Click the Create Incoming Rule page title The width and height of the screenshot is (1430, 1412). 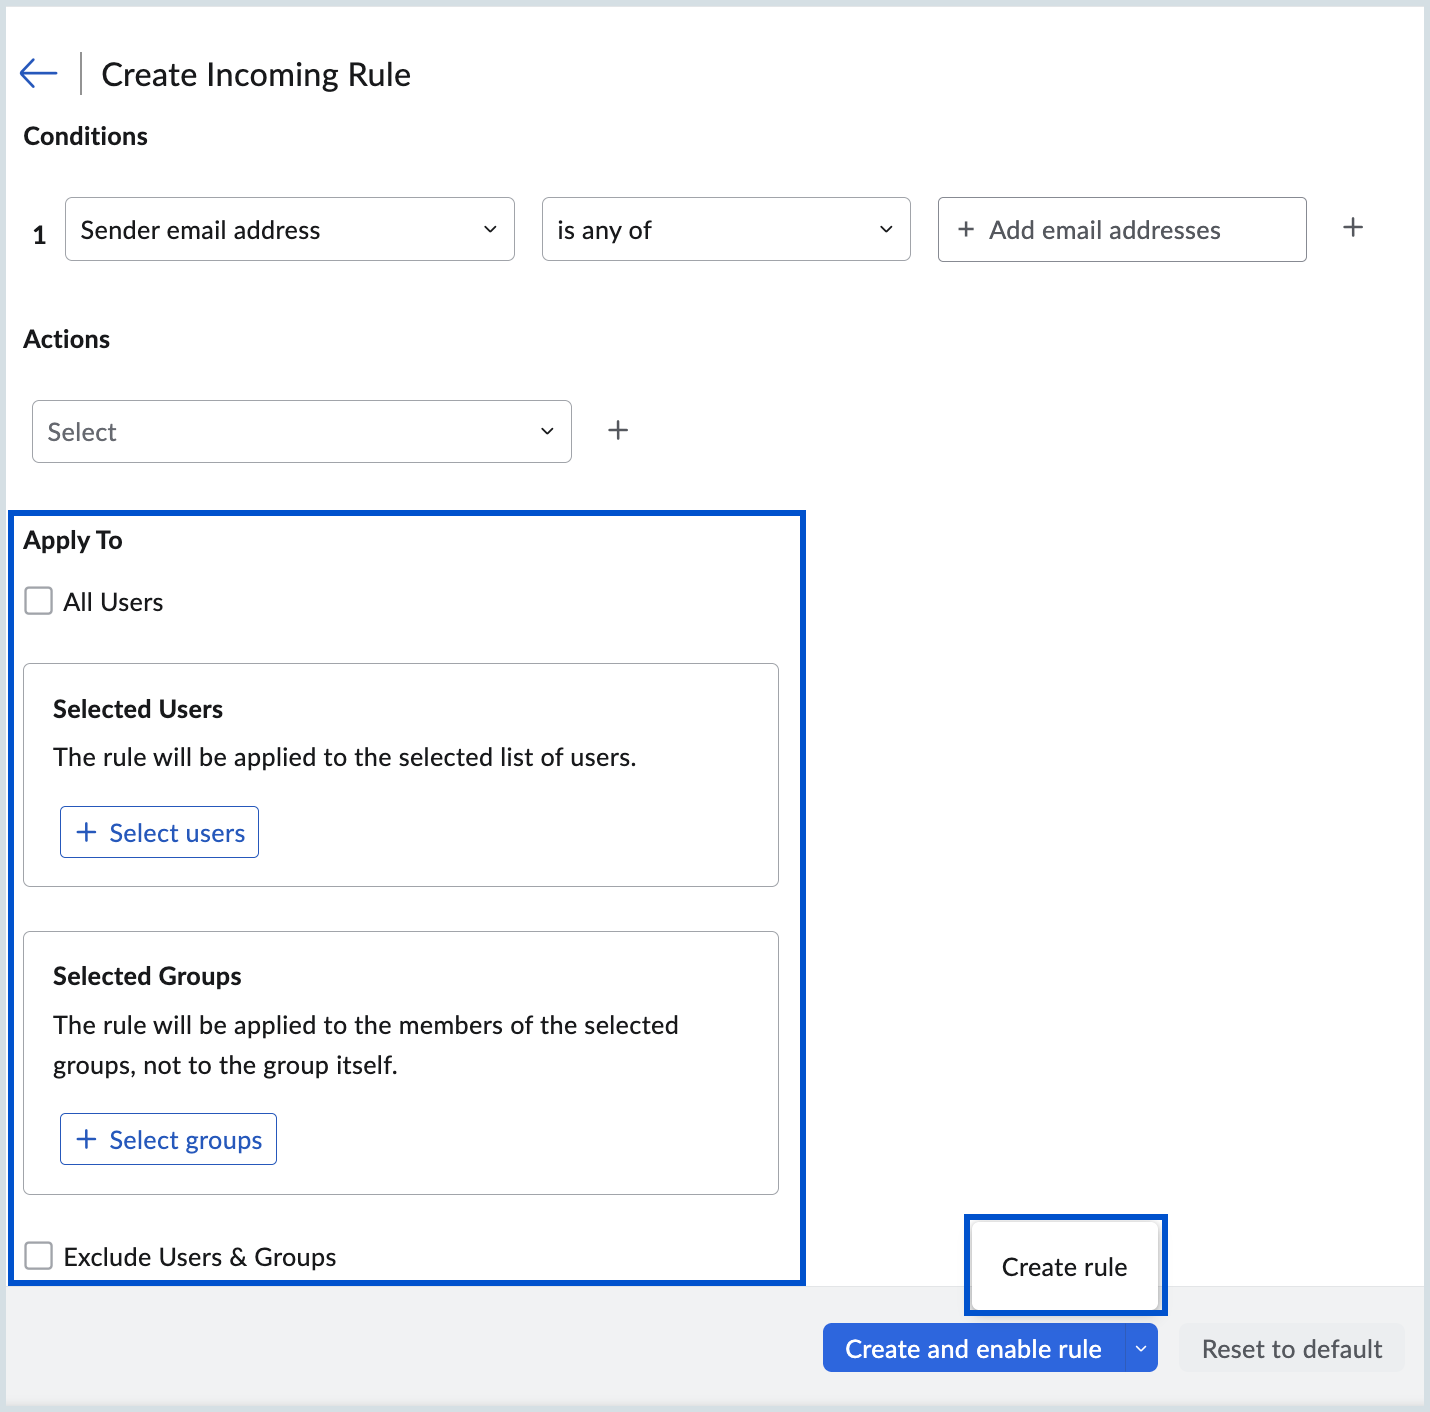pos(256,75)
